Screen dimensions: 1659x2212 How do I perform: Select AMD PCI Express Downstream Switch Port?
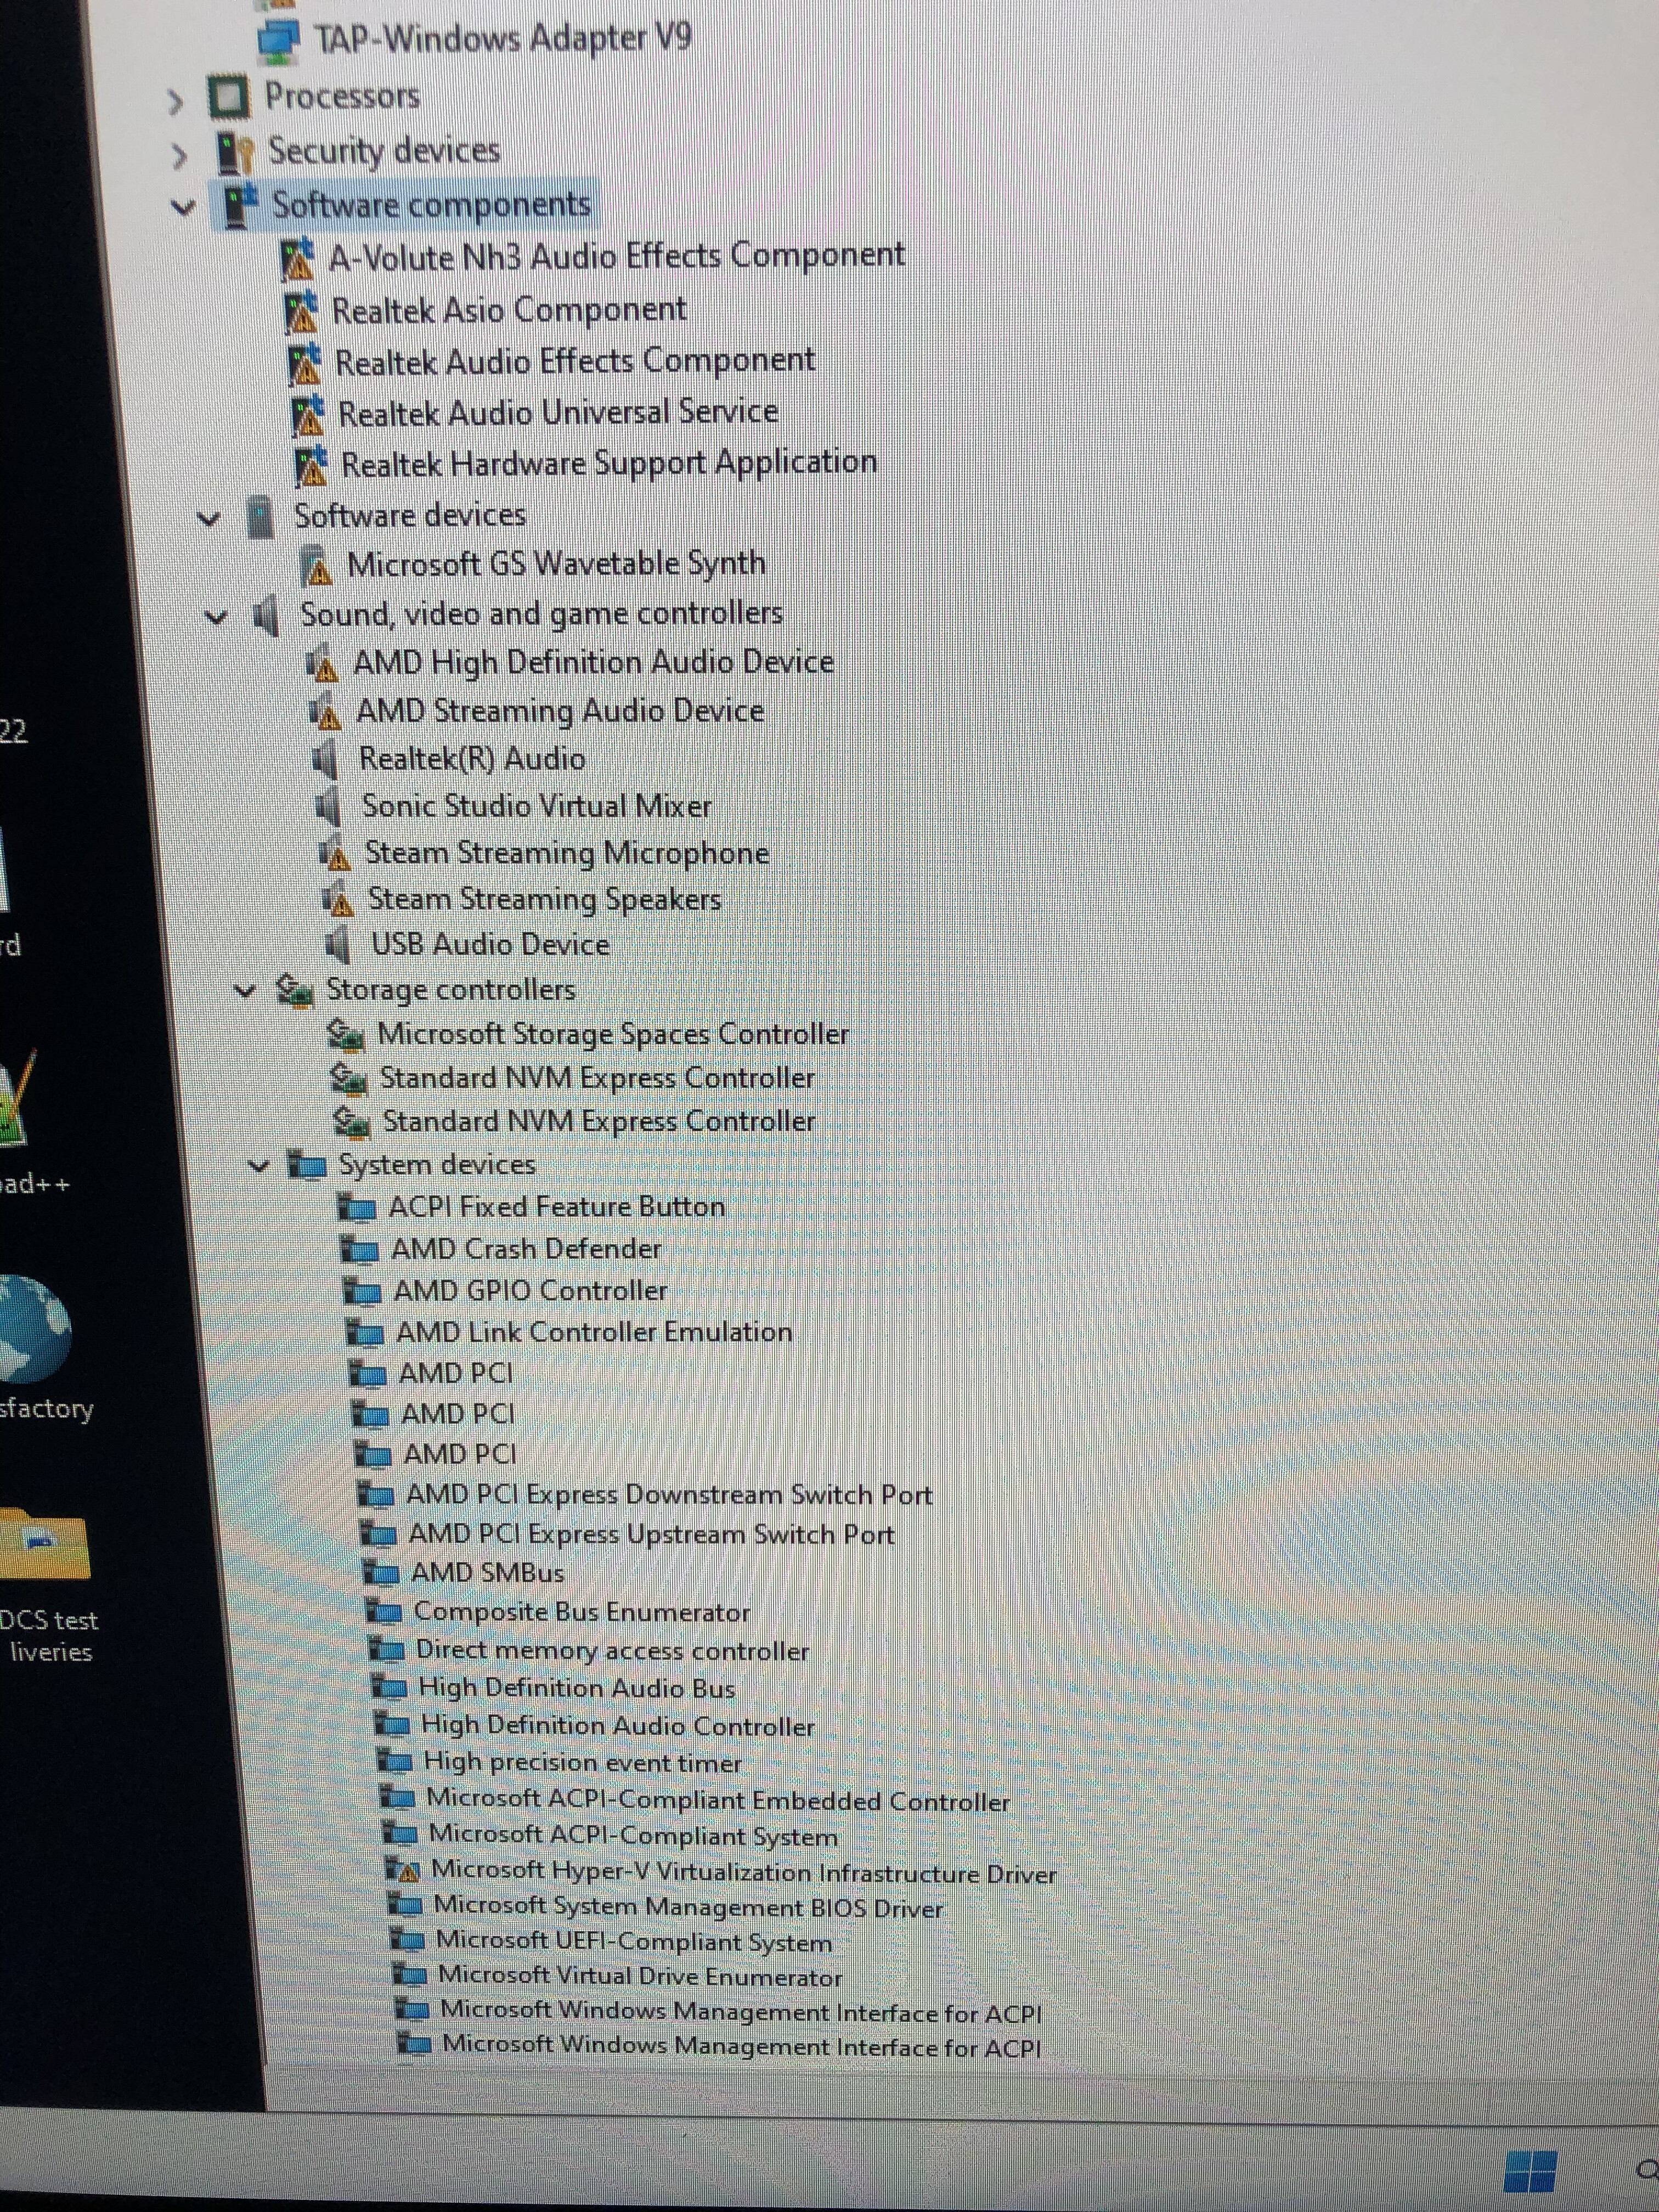669,1495
